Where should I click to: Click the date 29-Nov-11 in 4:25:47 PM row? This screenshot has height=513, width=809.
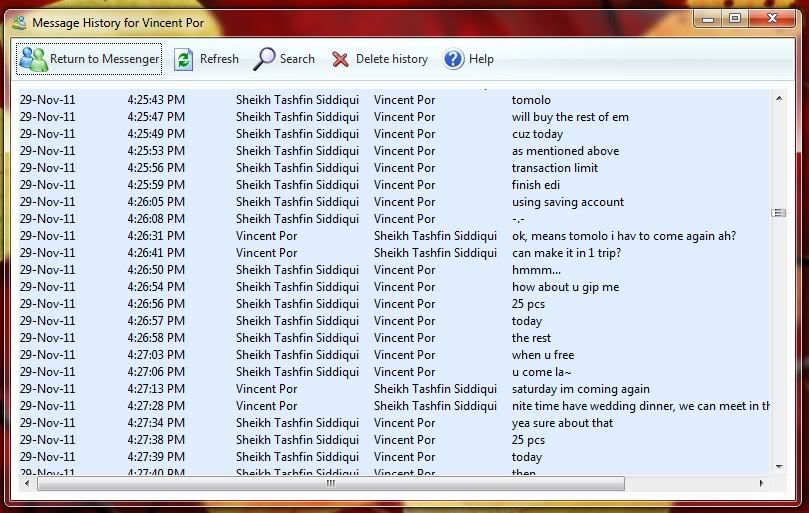[47, 117]
